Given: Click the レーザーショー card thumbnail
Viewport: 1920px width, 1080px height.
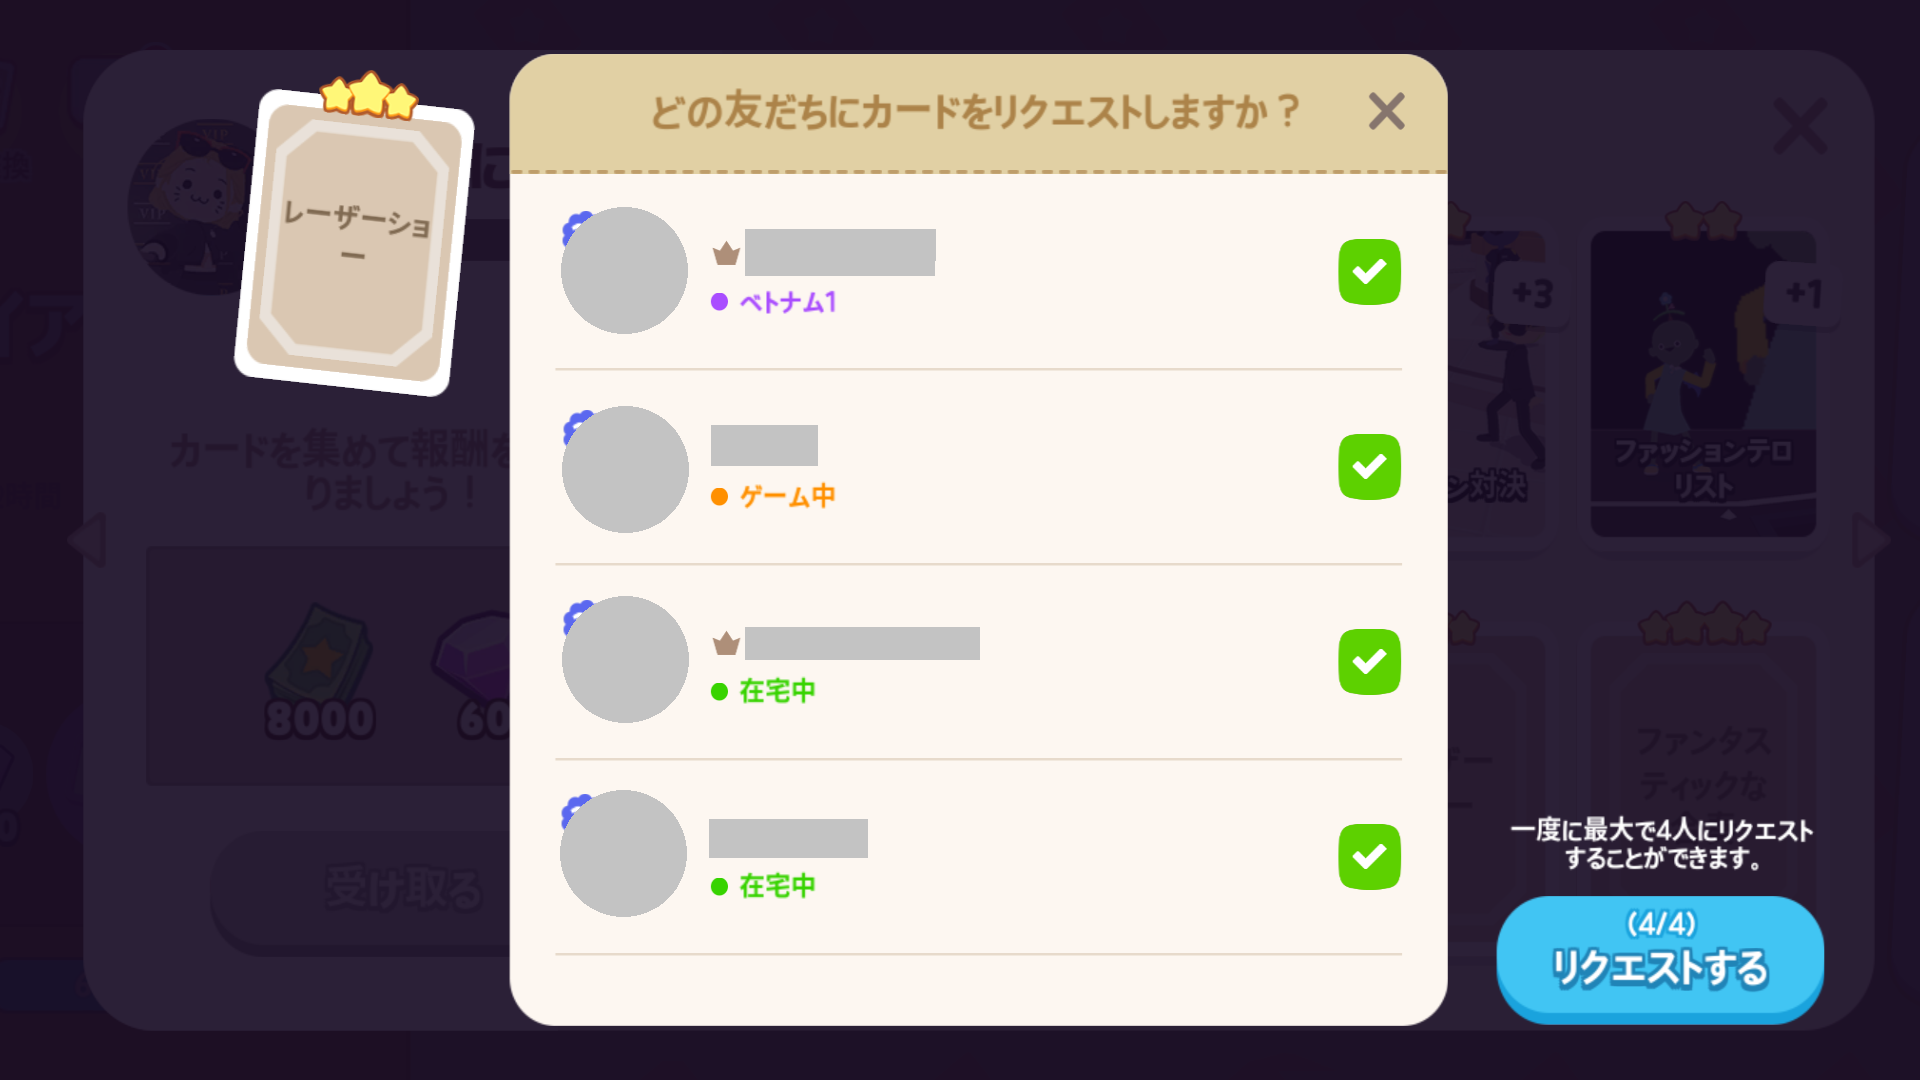Looking at the screenshot, I should click(354, 242).
